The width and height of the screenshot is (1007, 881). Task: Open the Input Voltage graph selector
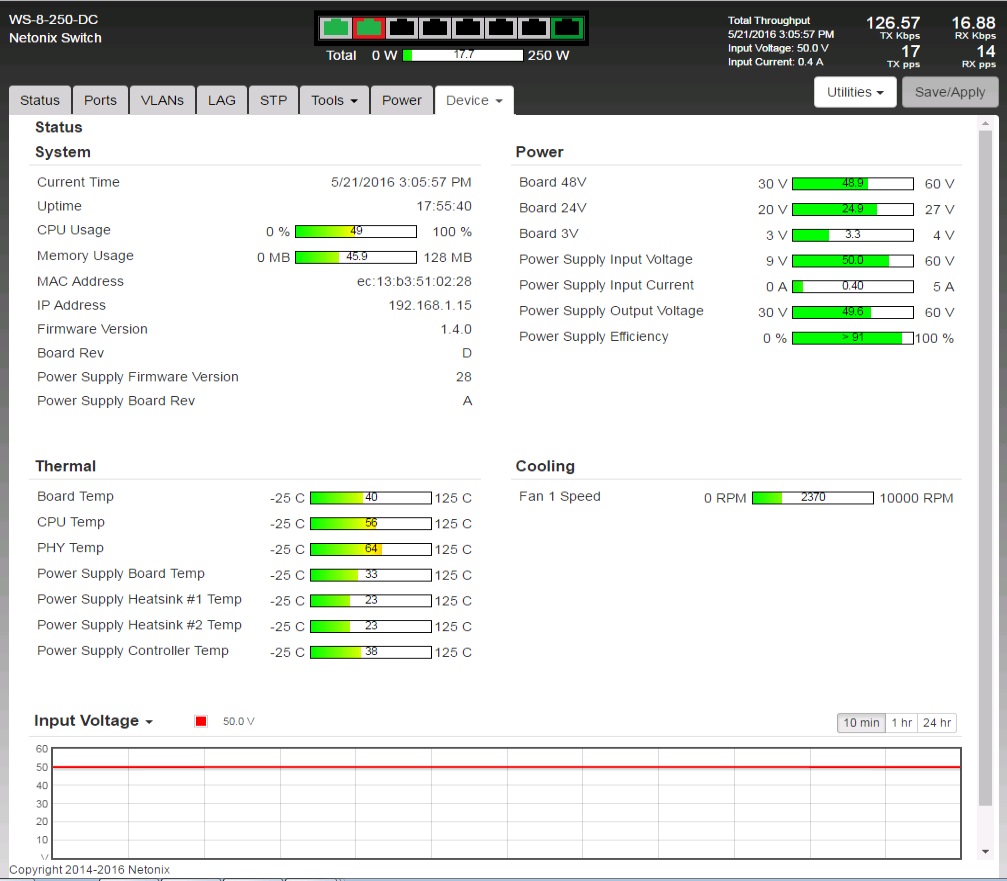(x=94, y=721)
